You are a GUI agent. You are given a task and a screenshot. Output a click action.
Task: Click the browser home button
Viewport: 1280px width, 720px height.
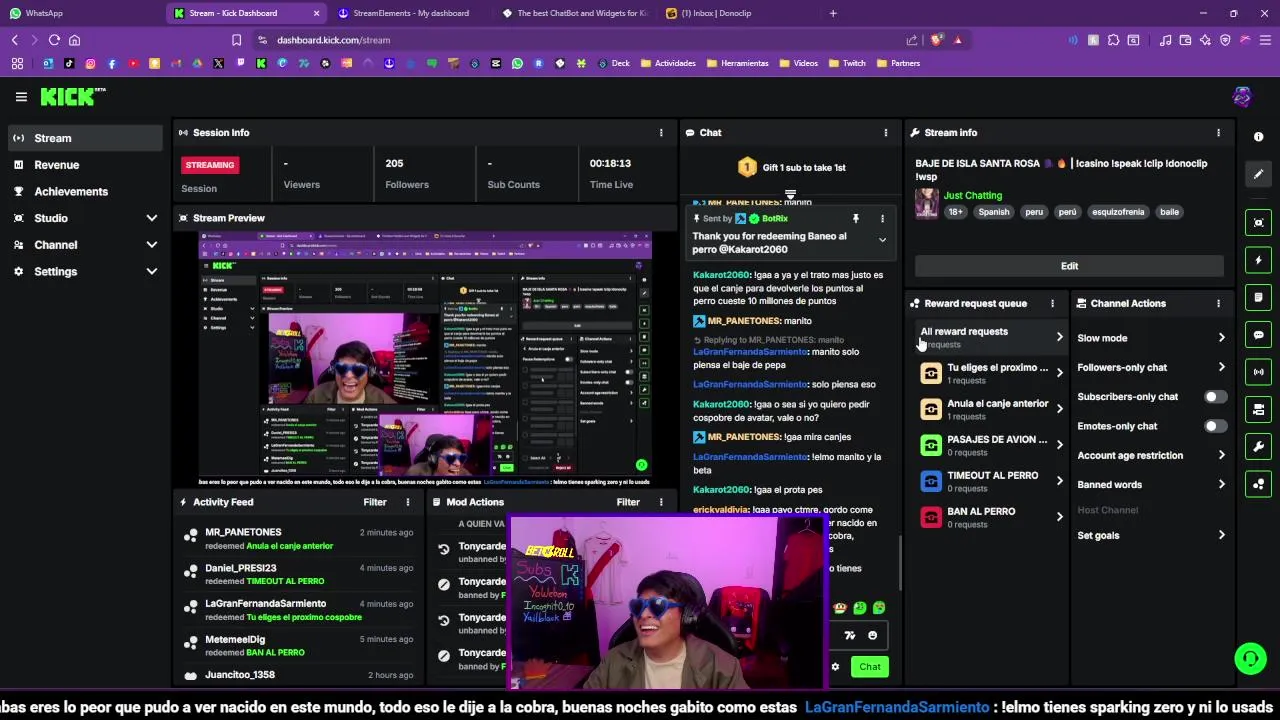point(74,40)
